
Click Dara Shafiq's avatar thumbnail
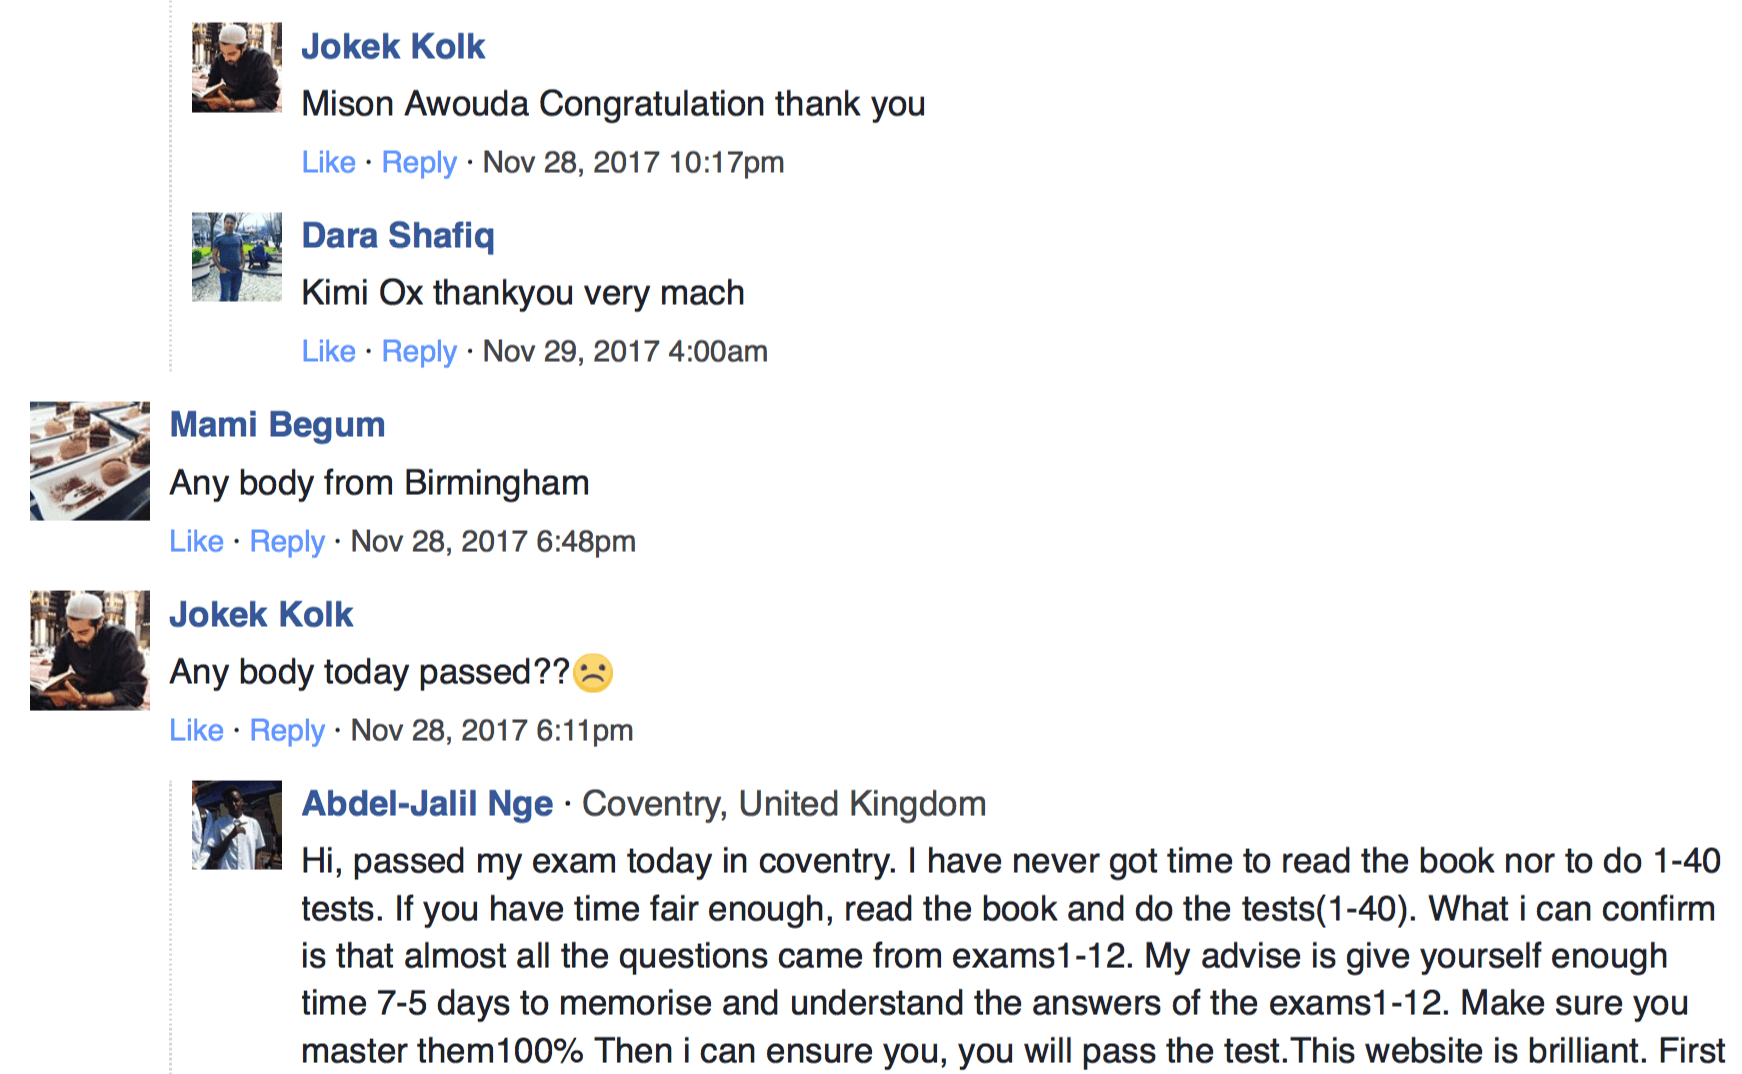(x=237, y=256)
